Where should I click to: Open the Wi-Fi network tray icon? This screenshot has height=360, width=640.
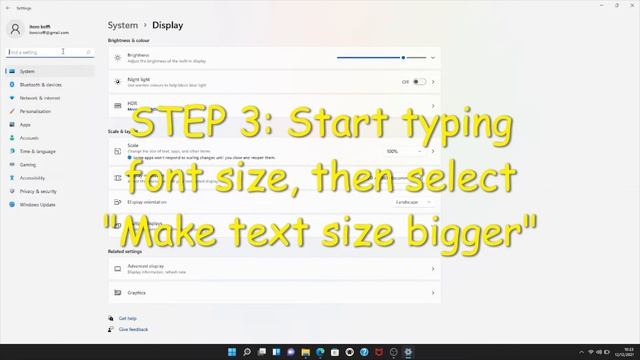point(591,352)
